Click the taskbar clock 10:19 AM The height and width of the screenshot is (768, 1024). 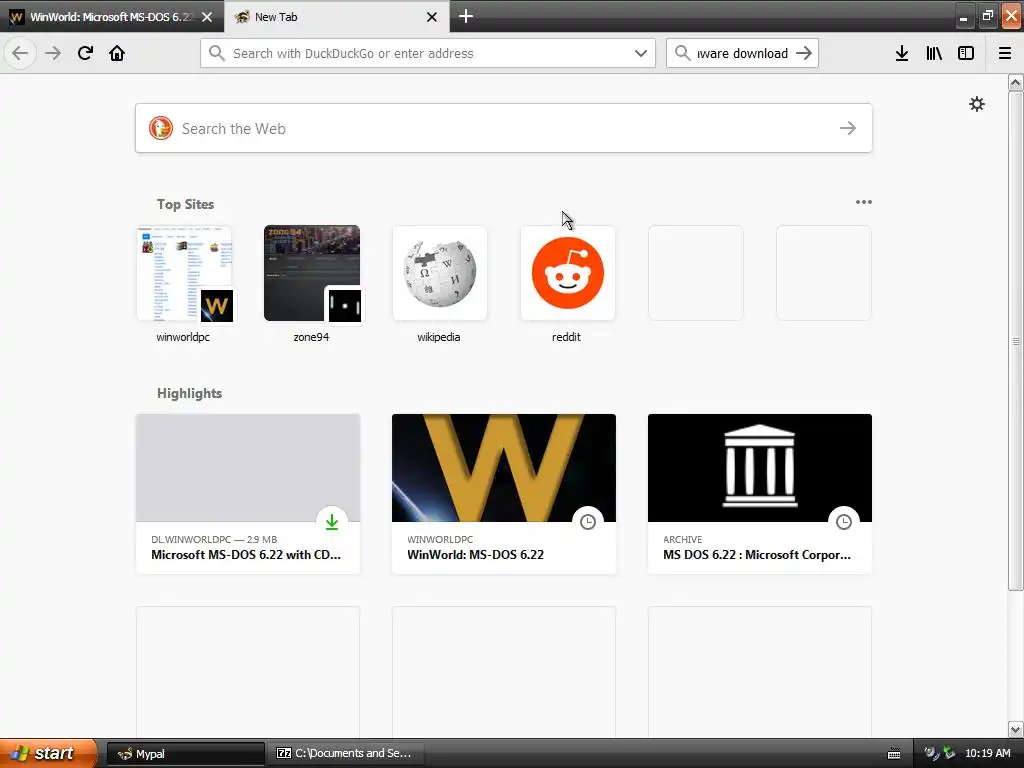click(987, 754)
